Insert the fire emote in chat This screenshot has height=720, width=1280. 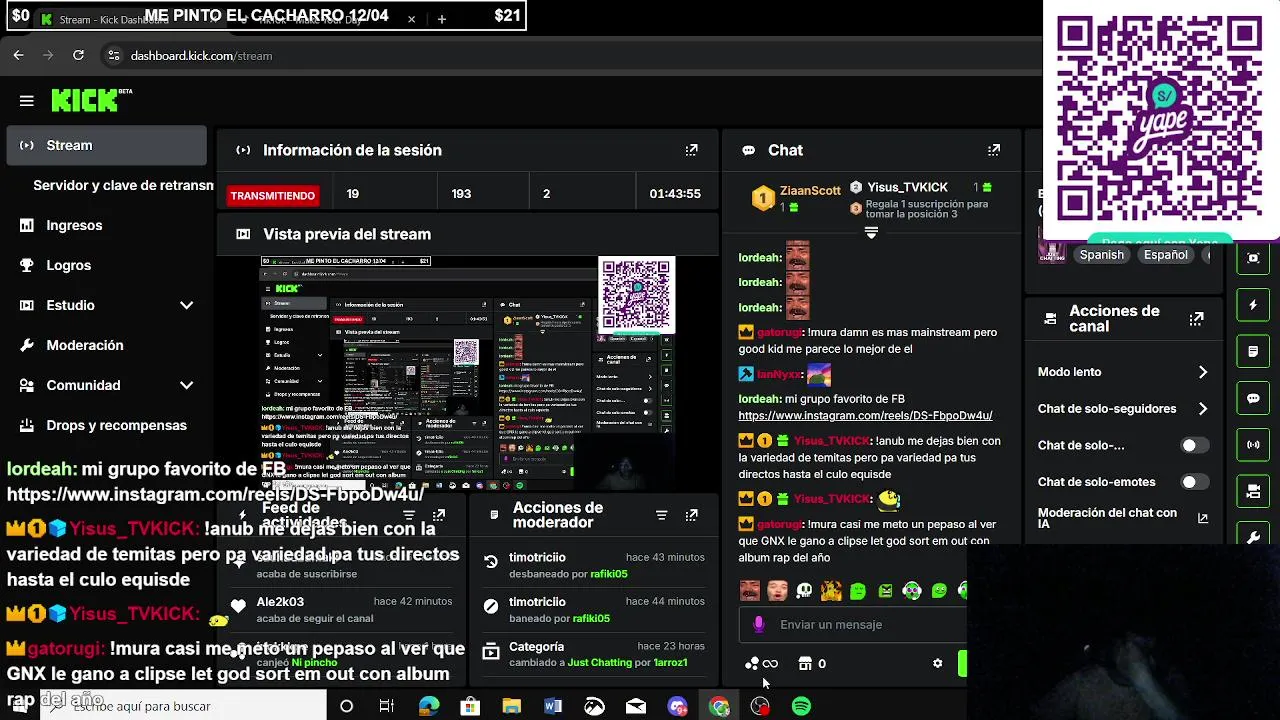click(x=831, y=591)
